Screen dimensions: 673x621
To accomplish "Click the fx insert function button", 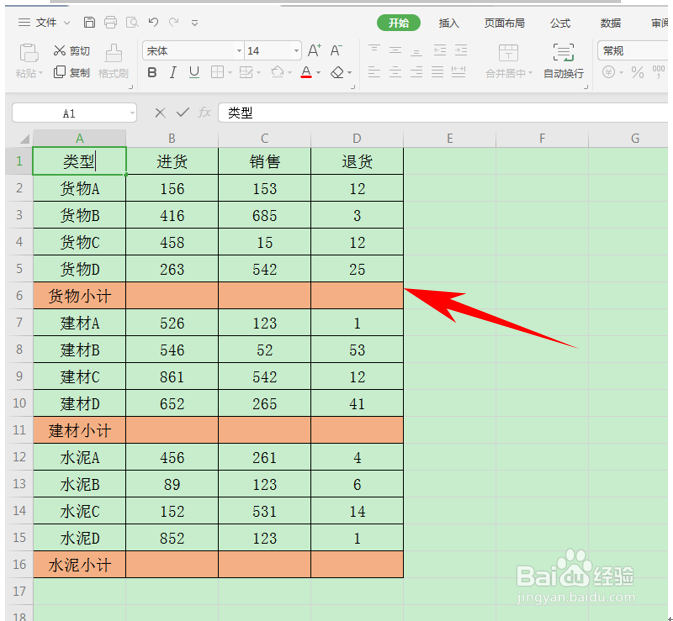I will coord(204,113).
